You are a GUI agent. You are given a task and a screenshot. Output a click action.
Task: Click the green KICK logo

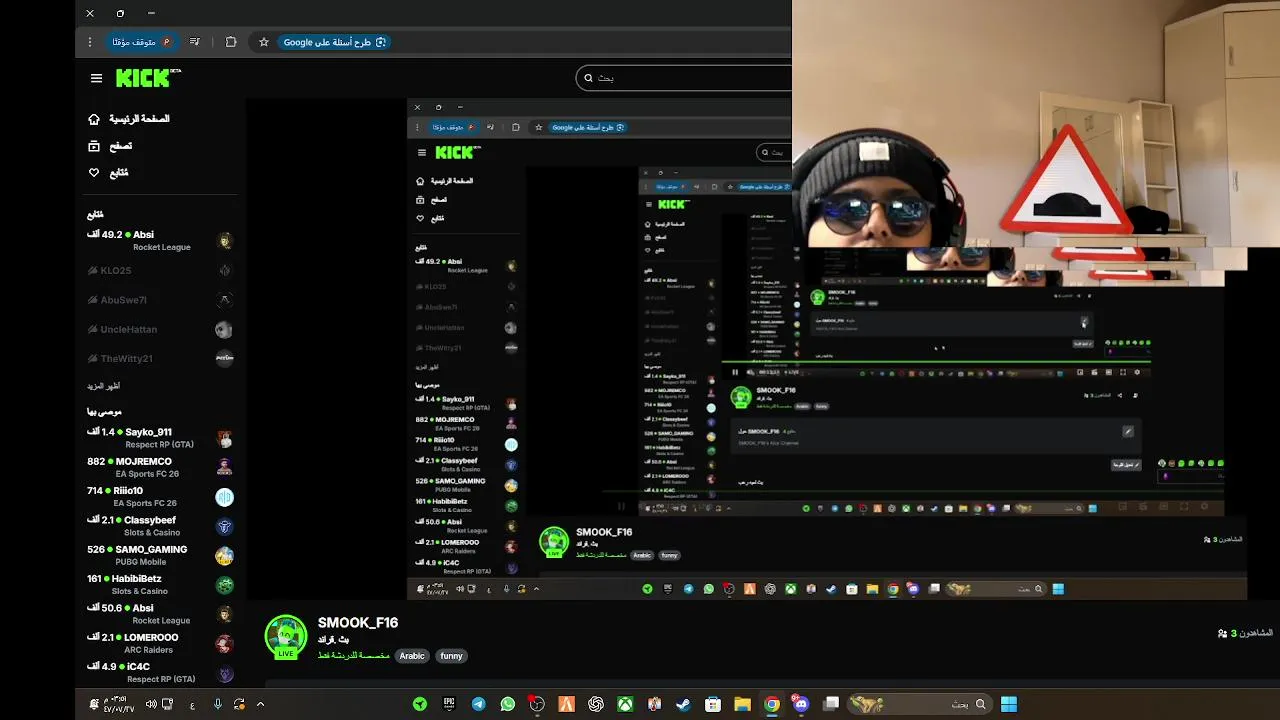coord(148,78)
